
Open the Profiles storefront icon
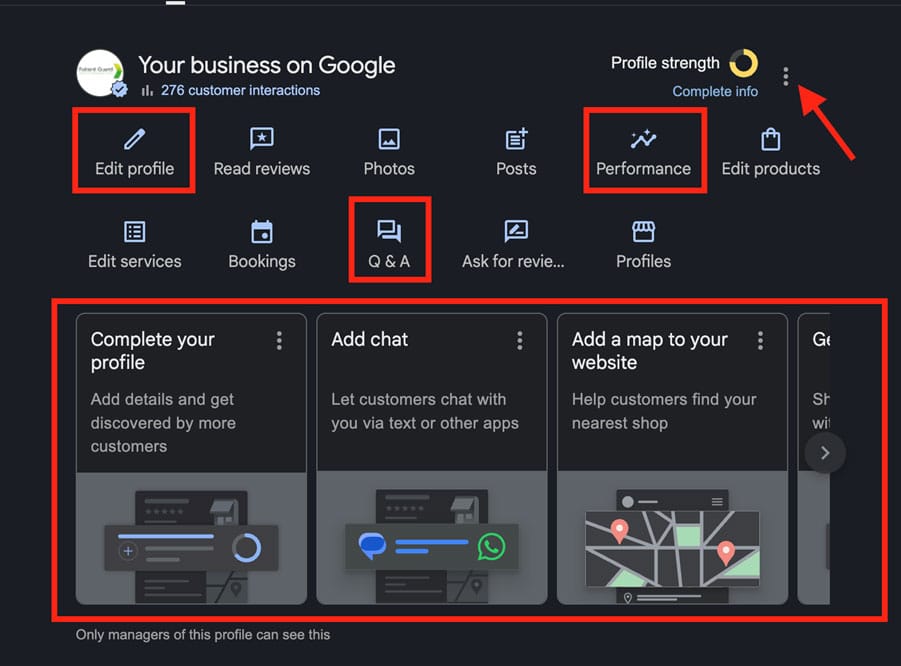click(x=643, y=232)
